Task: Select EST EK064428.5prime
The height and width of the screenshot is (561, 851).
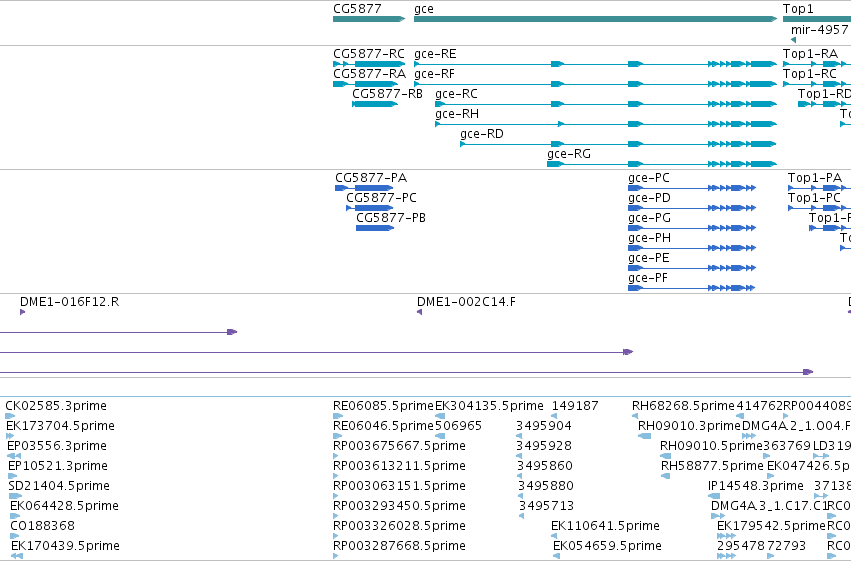Action: [64, 506]
